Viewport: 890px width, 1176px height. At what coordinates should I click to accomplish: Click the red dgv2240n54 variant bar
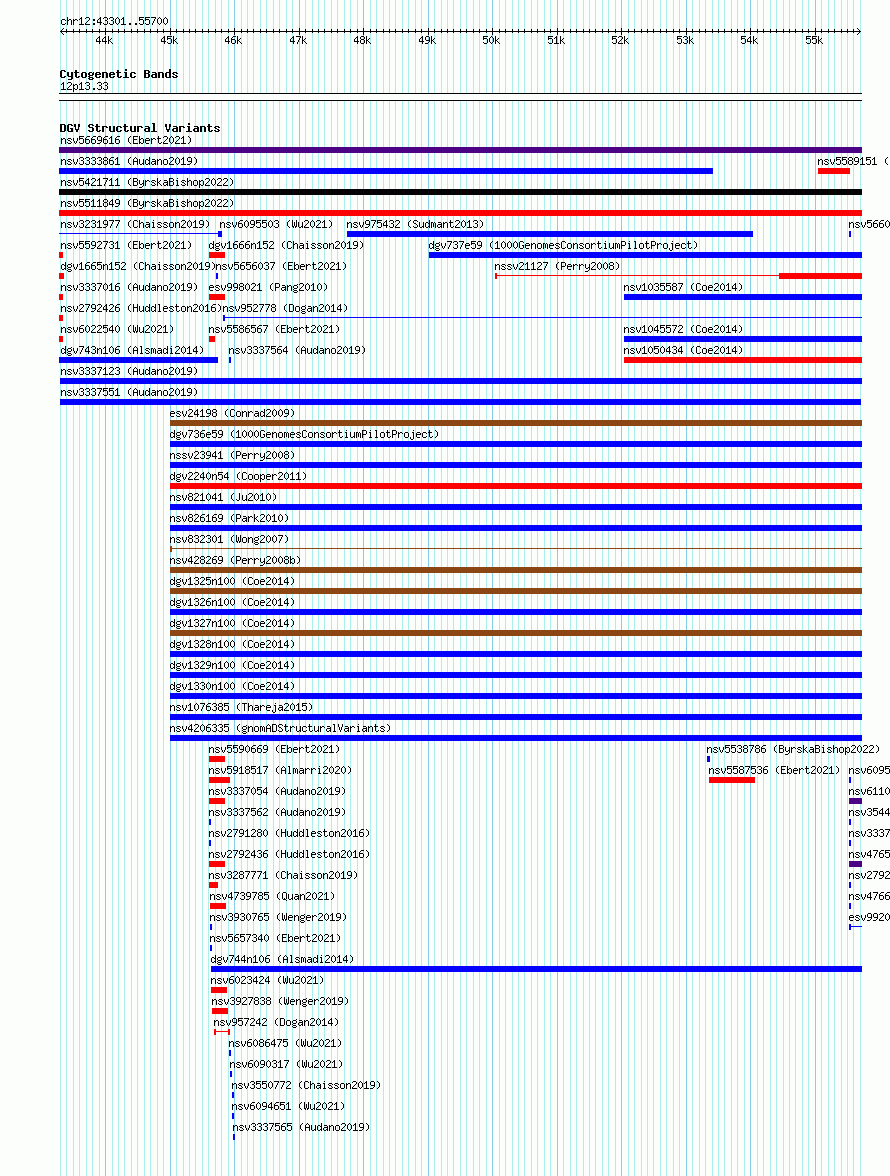pyautogui.click(x=516, y=486)
